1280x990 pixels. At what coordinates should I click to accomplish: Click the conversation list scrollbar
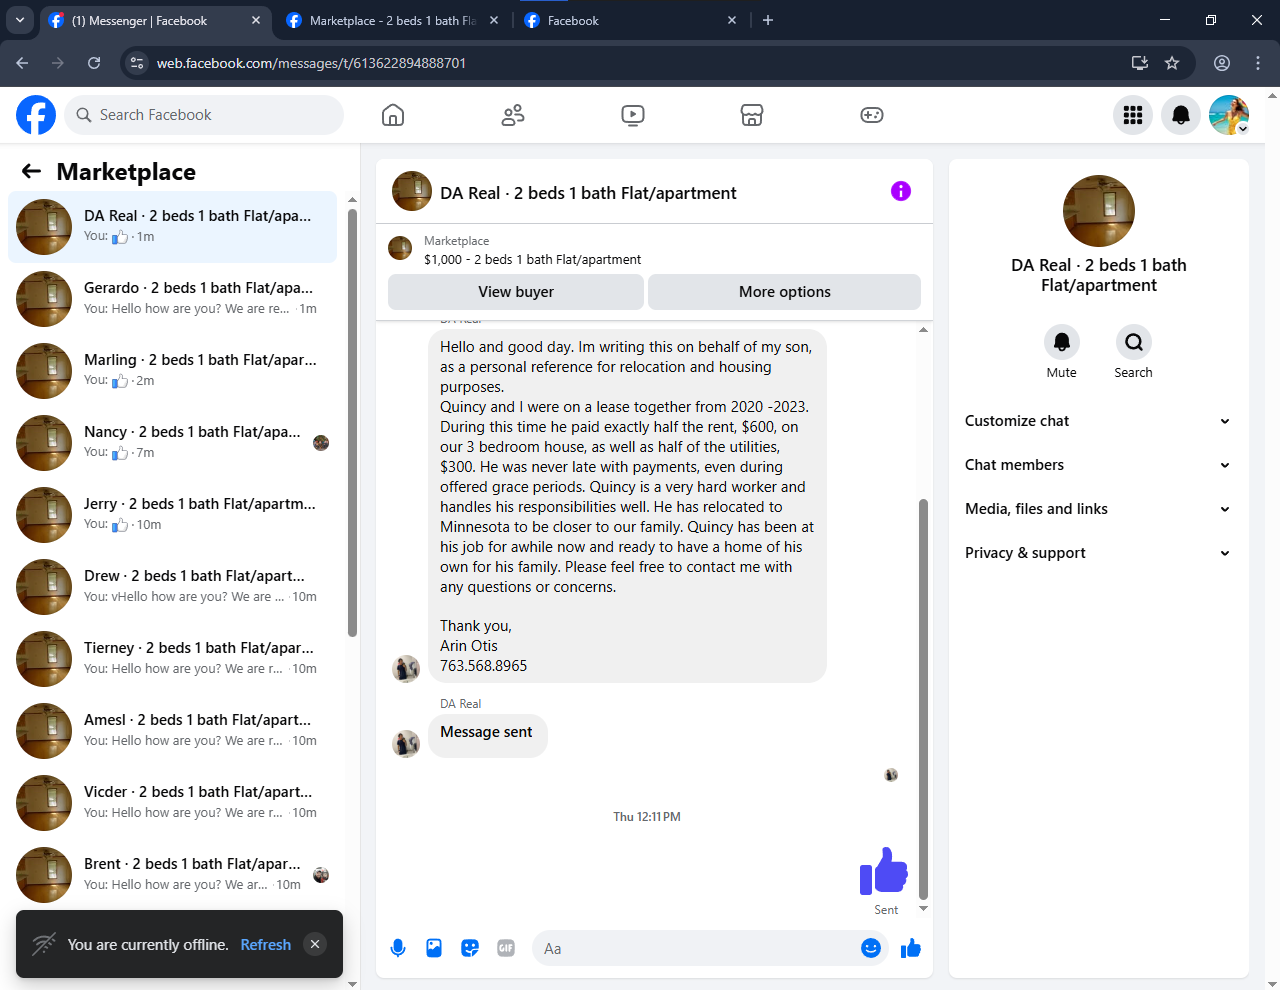pyautogui.click(x=352, y=422)
